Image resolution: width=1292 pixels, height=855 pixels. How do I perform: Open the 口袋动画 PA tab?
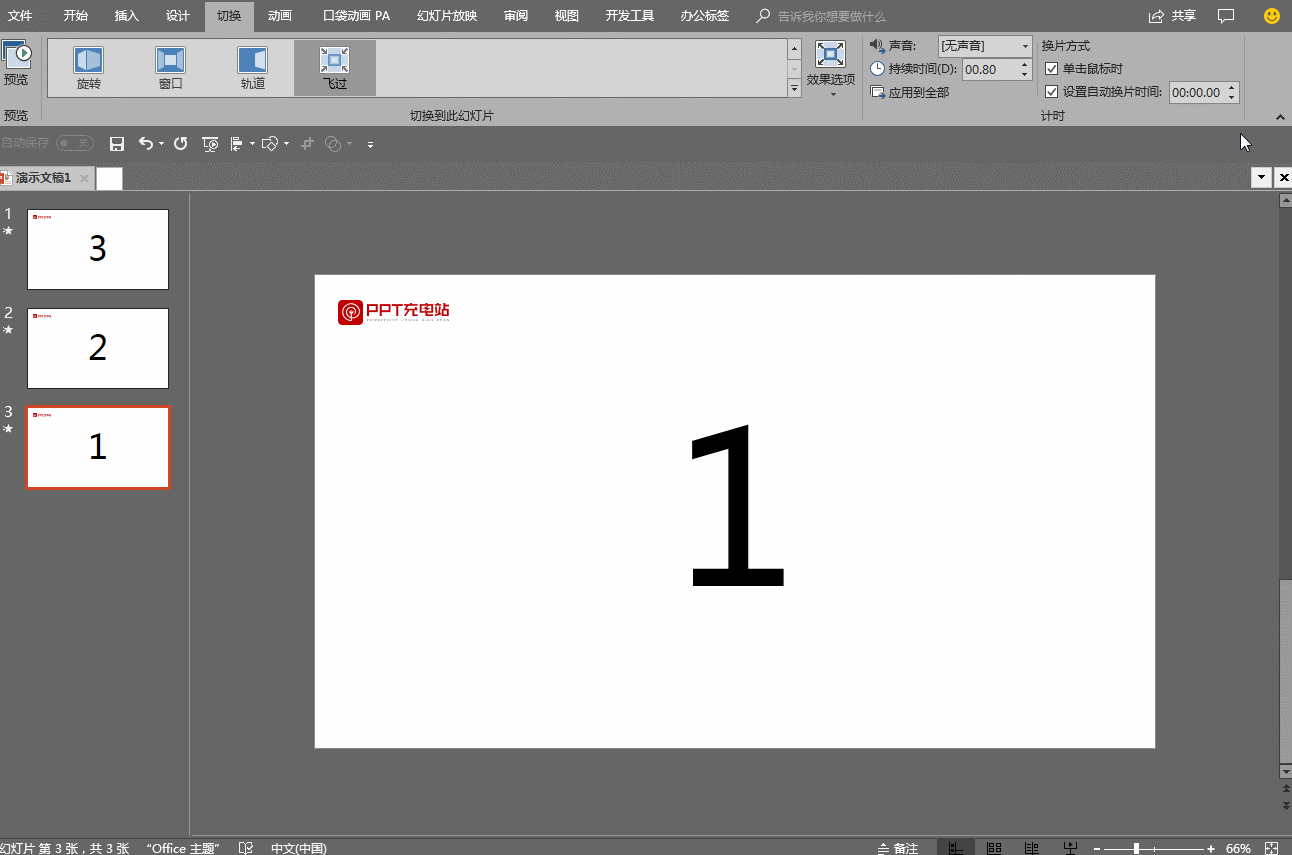click(356, 16)
